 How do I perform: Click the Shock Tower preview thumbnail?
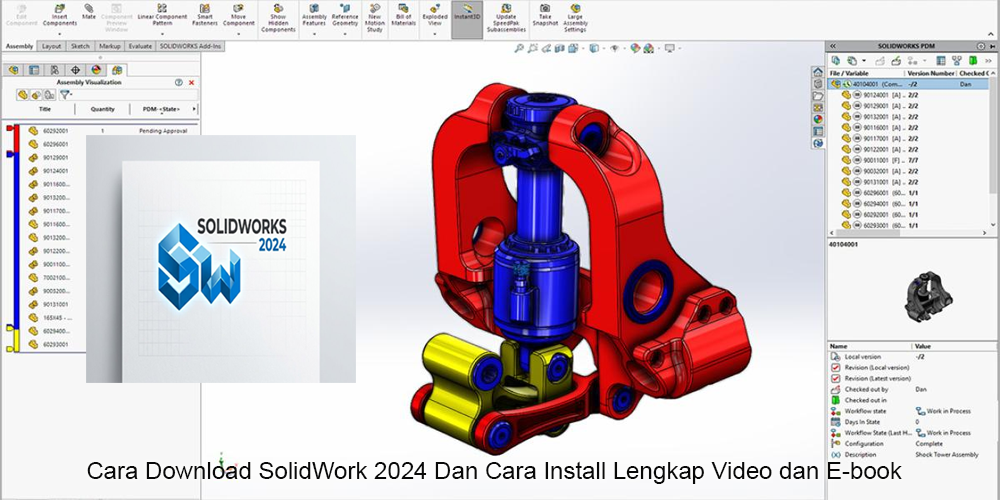pyautogui.click(x=929, y=295)
